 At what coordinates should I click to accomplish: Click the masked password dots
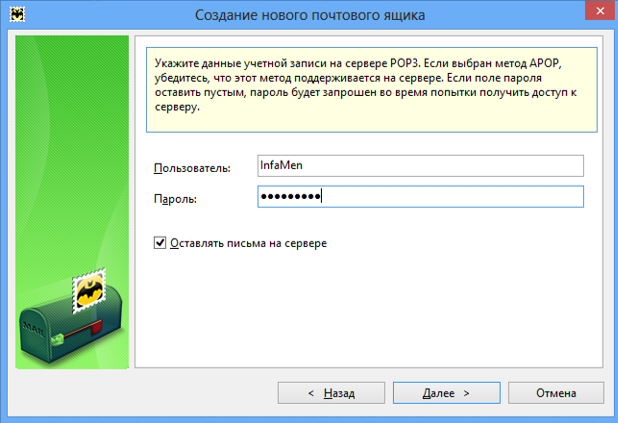290,197
